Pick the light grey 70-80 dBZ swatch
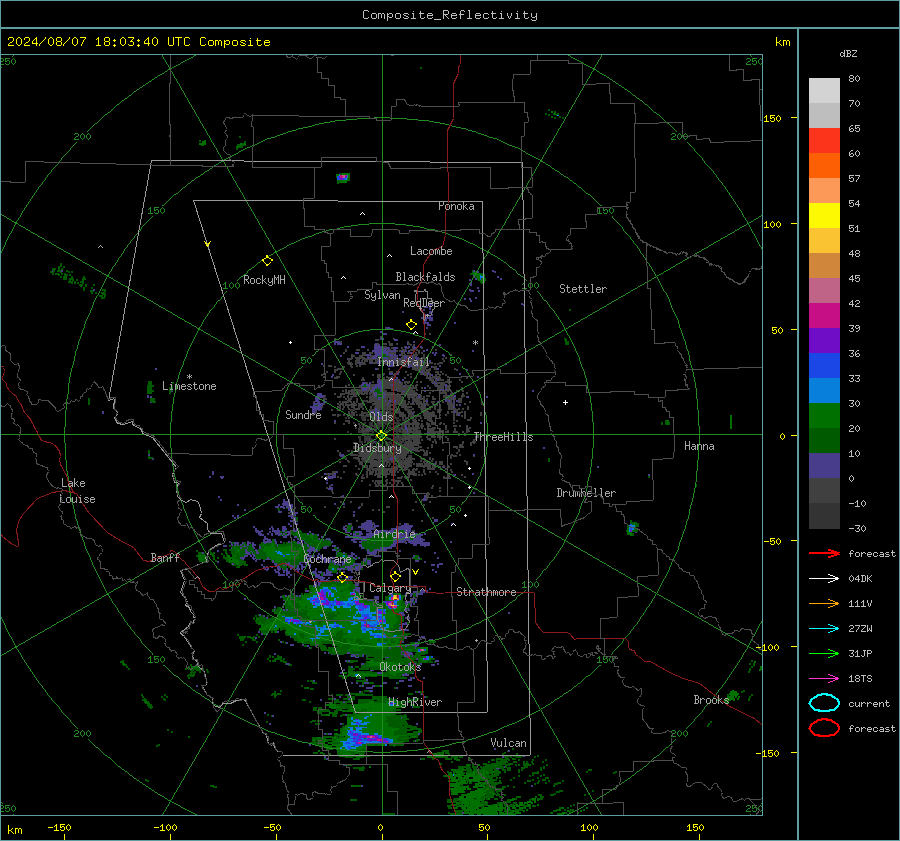The height and width of the screenshot is (841, 900). pos(824,91)
